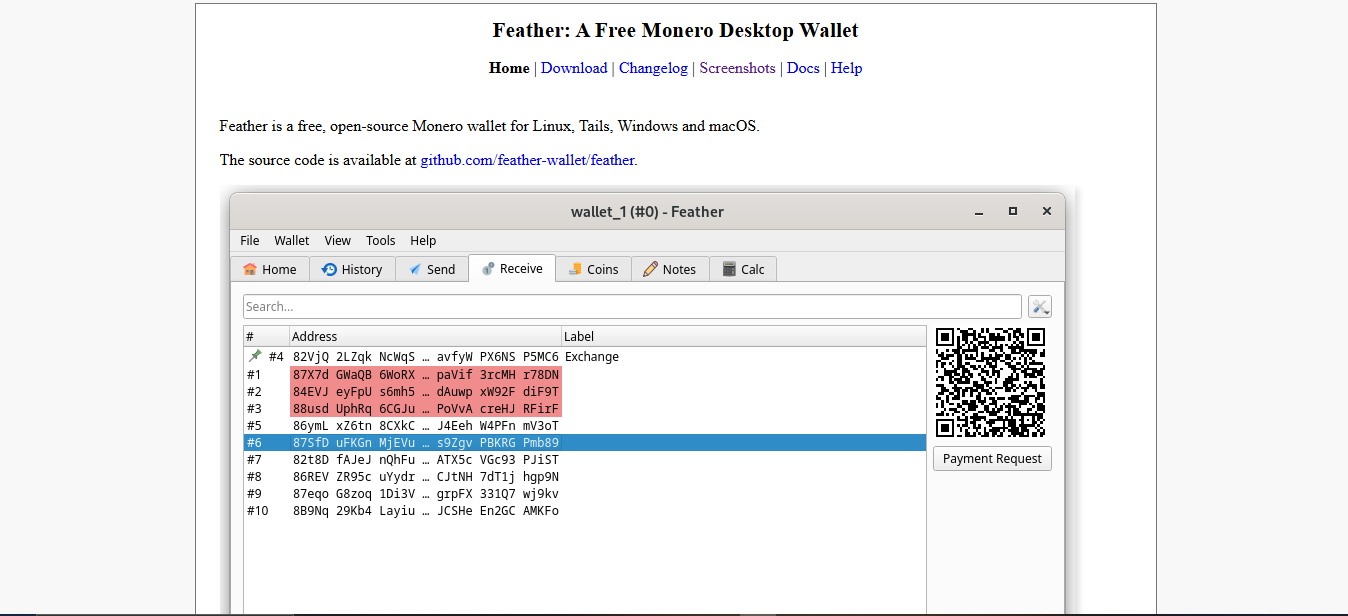Select the address starting with 88usd
This screenshot has height=616, width=1348.
(425, 408)
